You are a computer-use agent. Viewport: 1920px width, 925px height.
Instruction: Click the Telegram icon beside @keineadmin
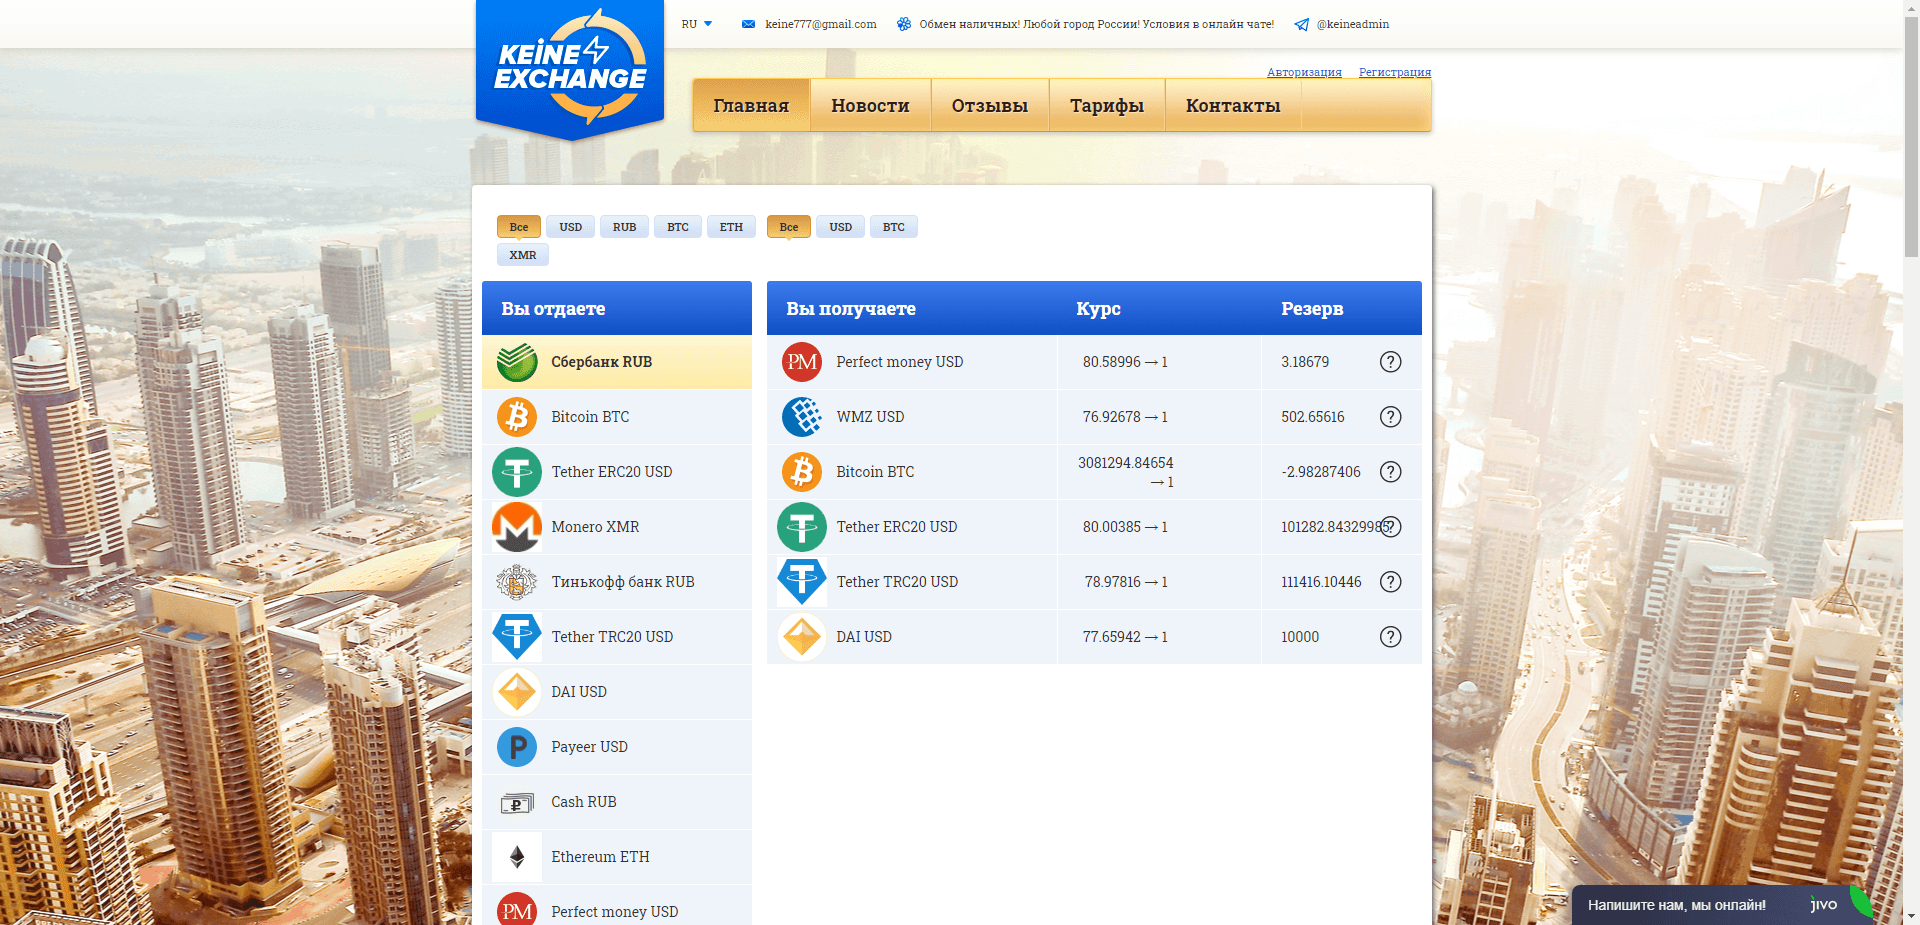tap(1301, 25)
